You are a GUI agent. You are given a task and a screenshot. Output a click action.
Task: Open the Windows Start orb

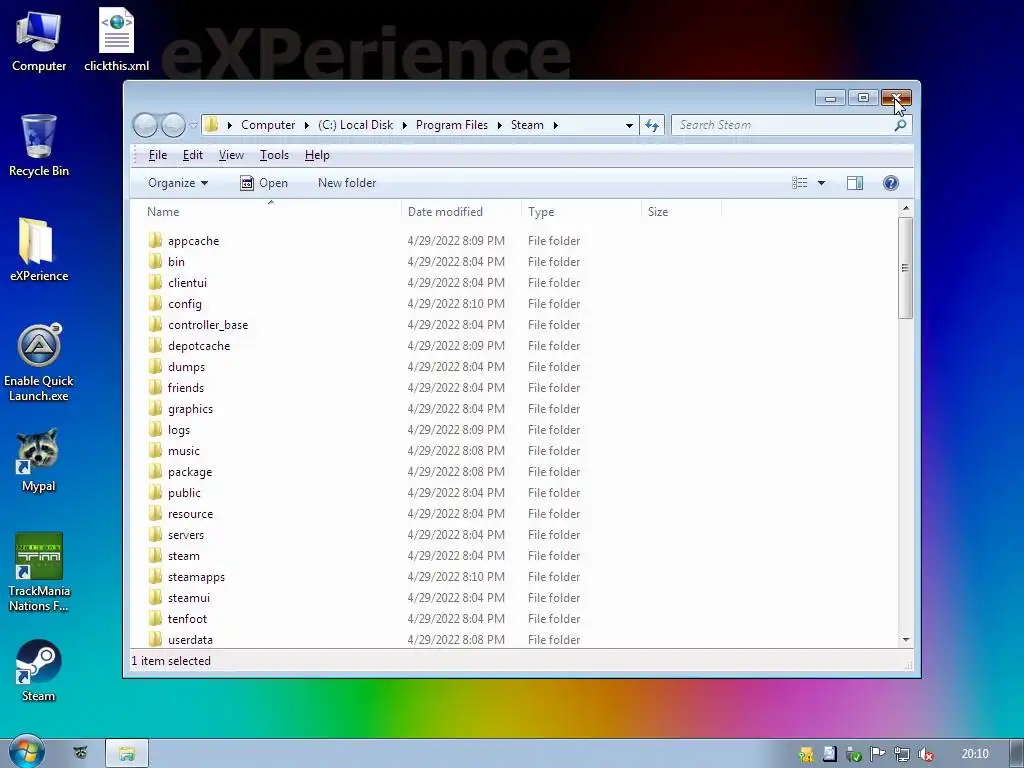[x=26, y=752]
